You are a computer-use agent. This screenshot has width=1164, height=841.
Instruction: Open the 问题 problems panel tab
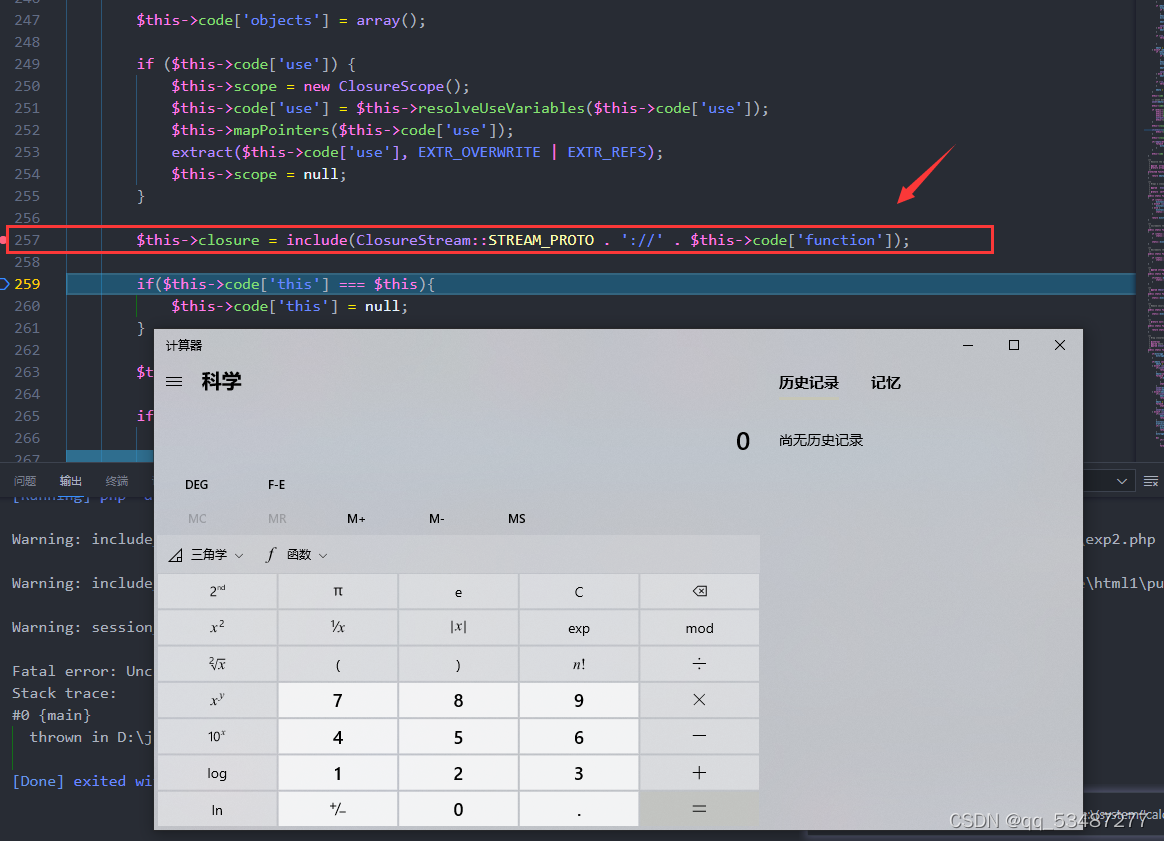click(x=25, y=481)
